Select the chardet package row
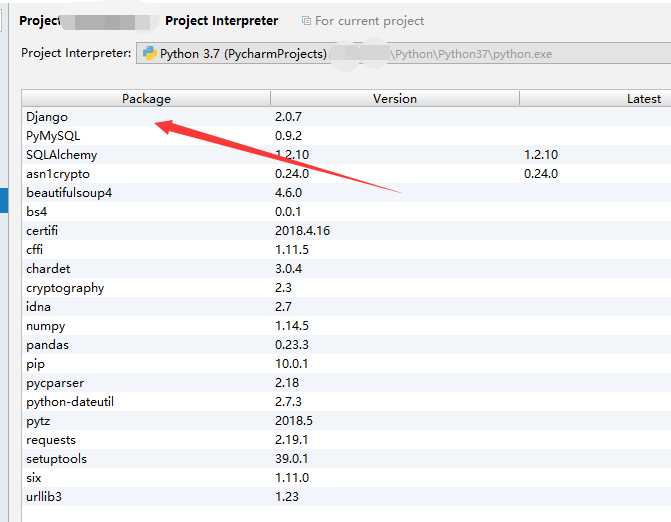 point(346,269)
